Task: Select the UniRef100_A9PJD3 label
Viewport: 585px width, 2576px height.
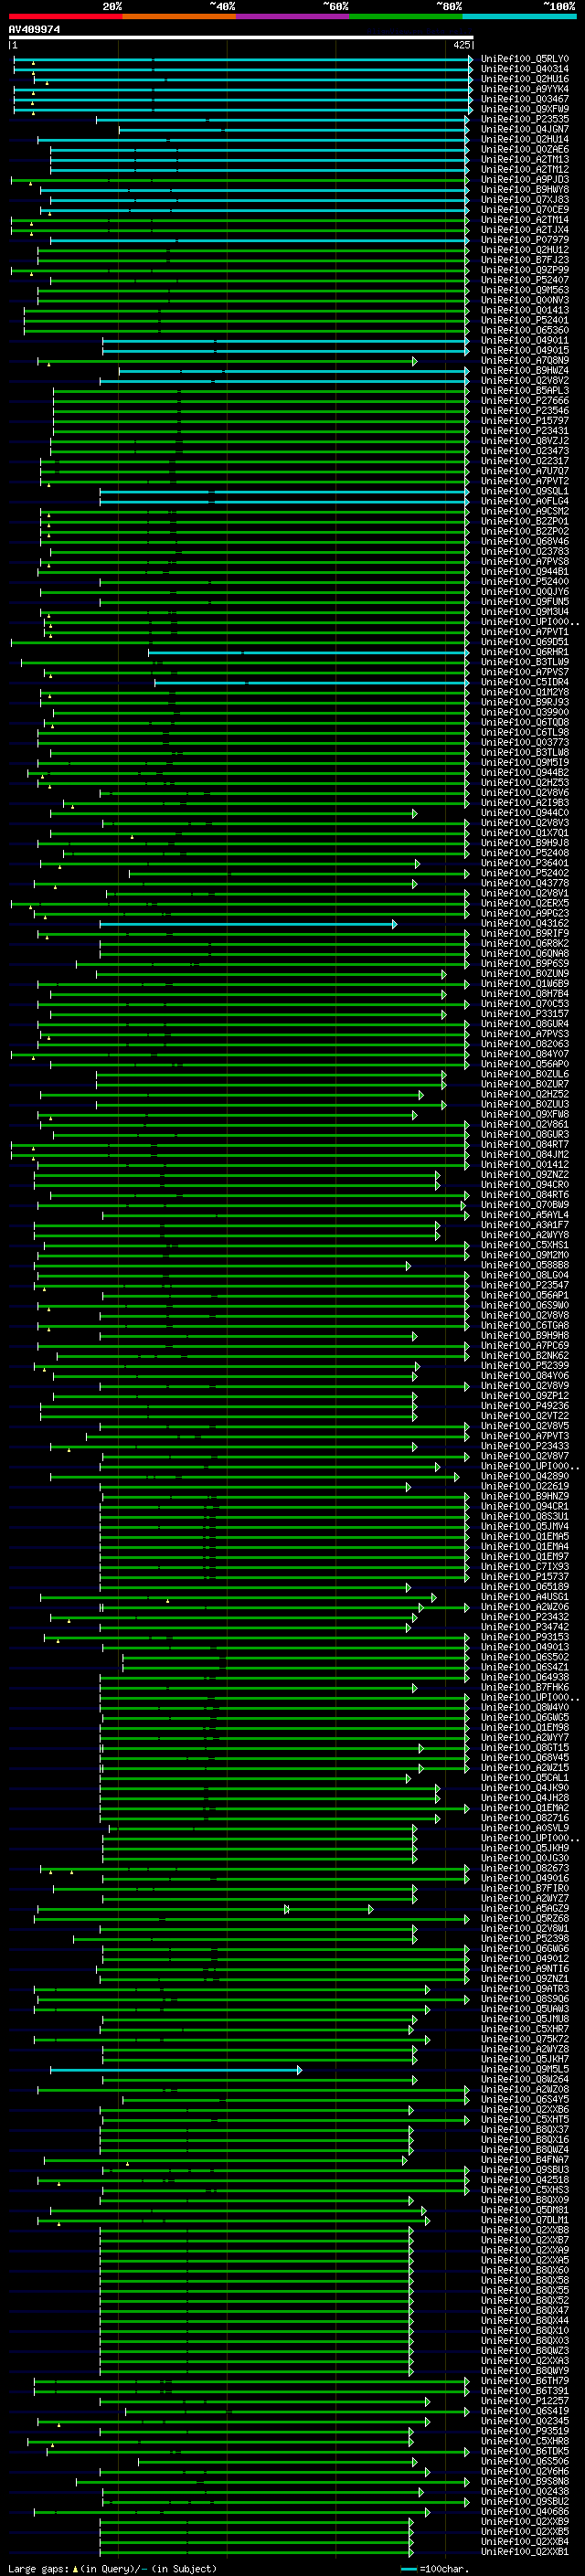Action: [525, 180]
